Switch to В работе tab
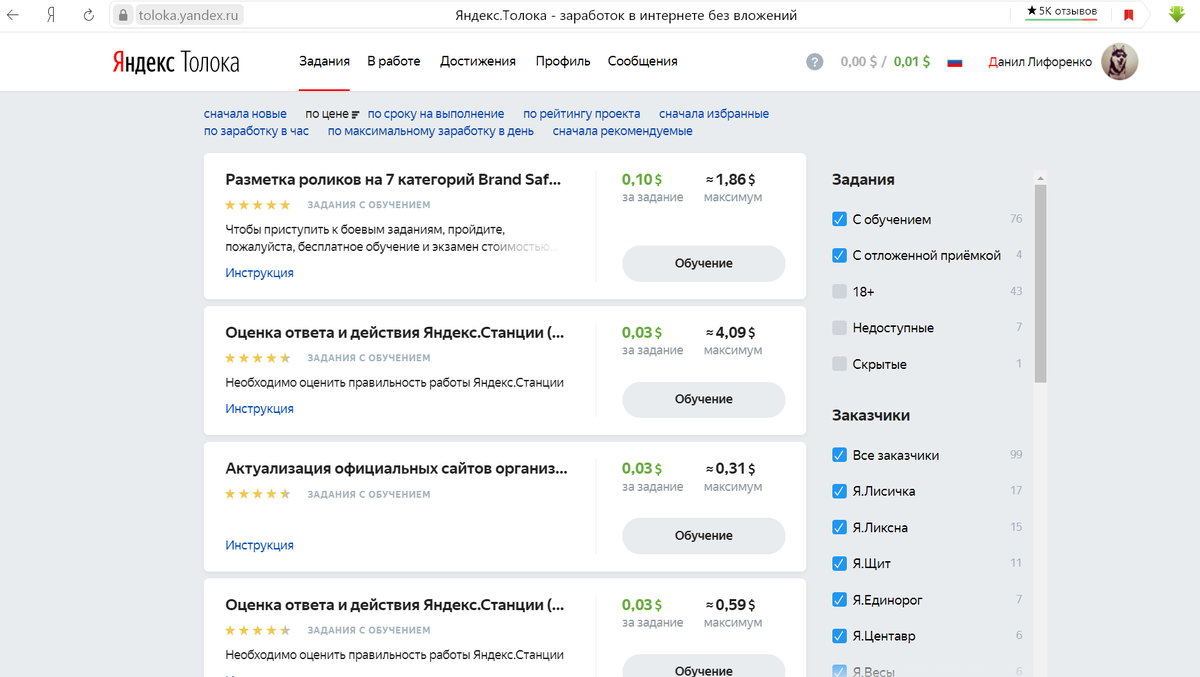 point(394,61)
